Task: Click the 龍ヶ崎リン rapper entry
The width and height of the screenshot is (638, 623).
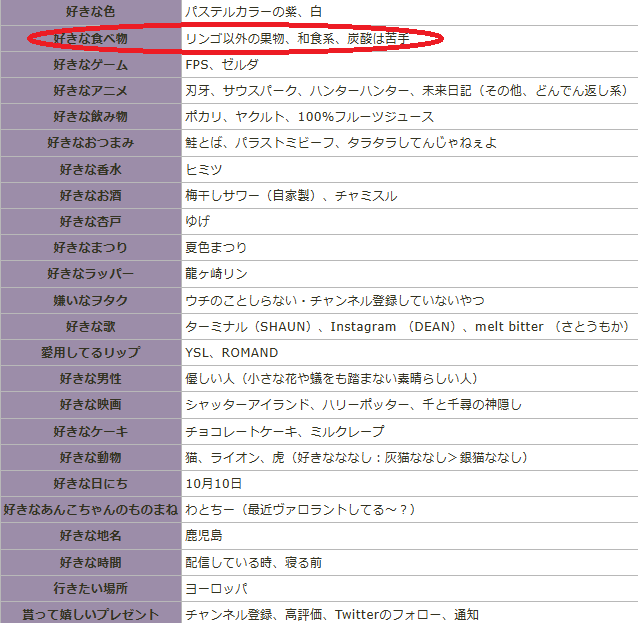Action: click(x=216, y=274)
